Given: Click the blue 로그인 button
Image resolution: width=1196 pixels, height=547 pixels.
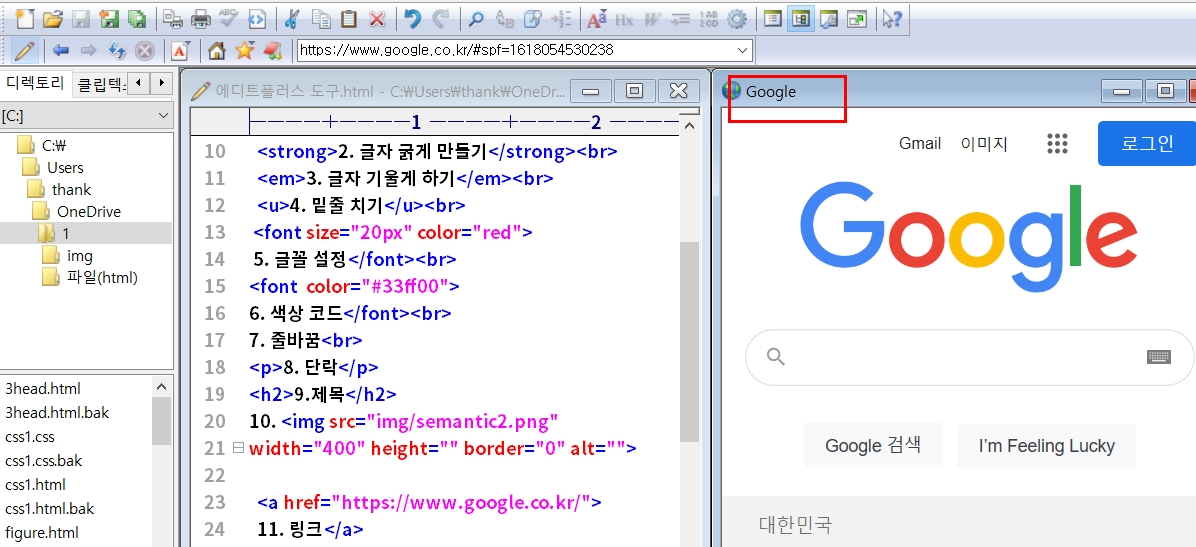Looking at the screenshot, I should [x=1147, y=143].
